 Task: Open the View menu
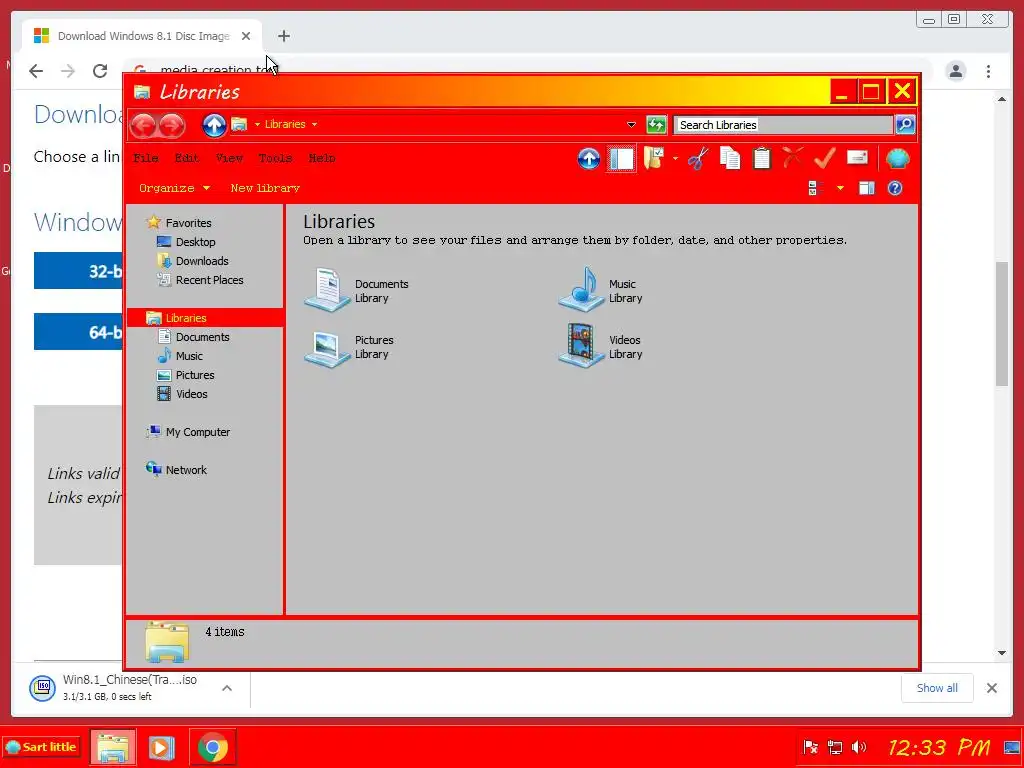pos(229,158)
